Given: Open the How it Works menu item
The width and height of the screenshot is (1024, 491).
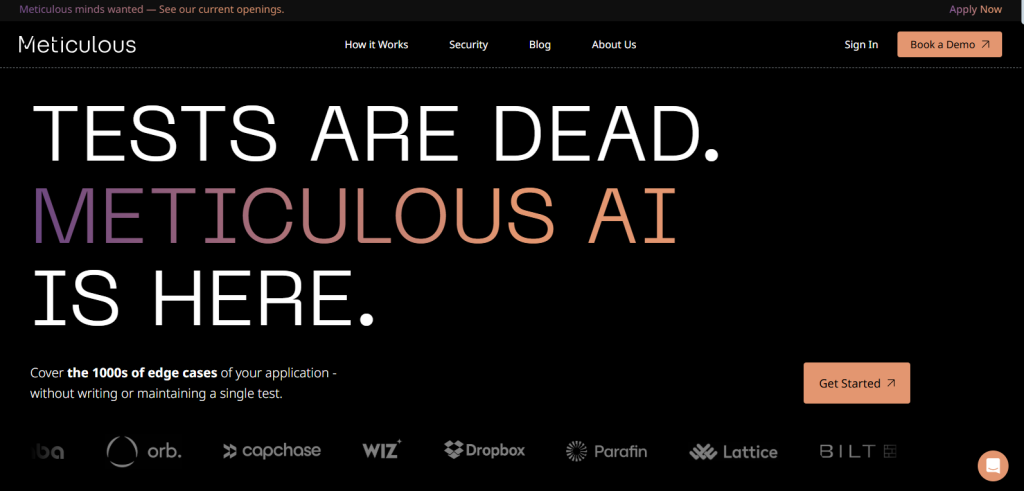Looking at the screenshot, I should click(376, 44).
